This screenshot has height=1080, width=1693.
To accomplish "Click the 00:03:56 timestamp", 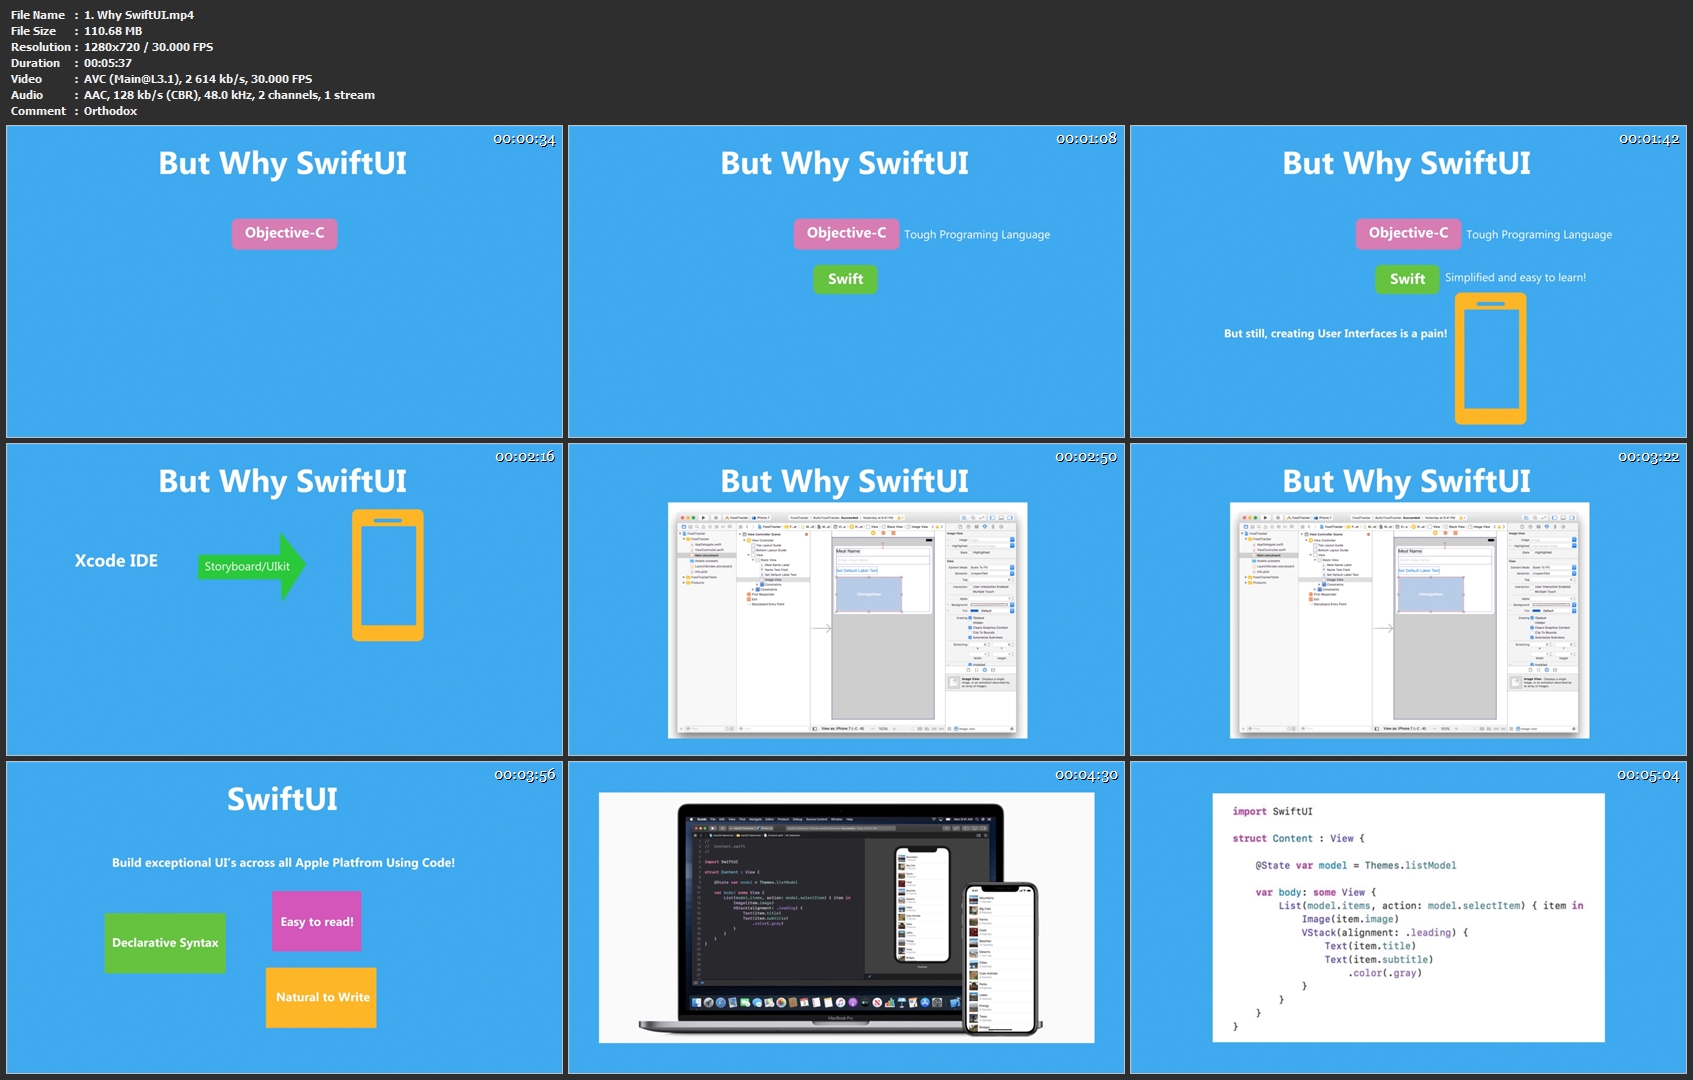I will 524,775.
